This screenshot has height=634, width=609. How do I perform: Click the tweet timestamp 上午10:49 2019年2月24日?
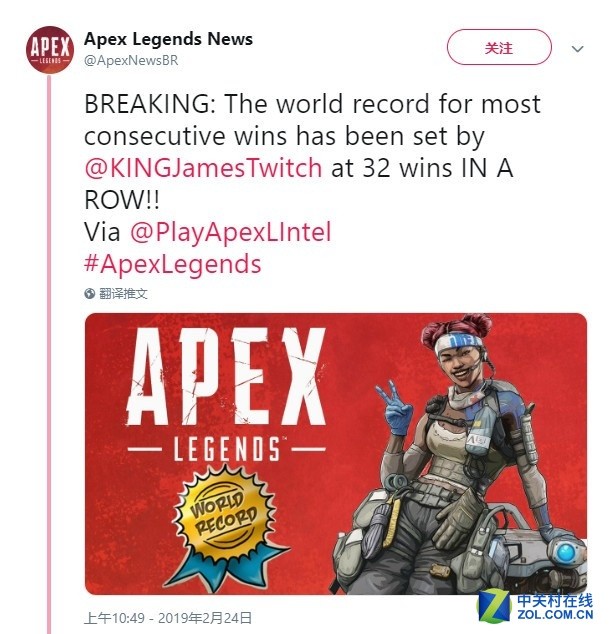(168, 618)
